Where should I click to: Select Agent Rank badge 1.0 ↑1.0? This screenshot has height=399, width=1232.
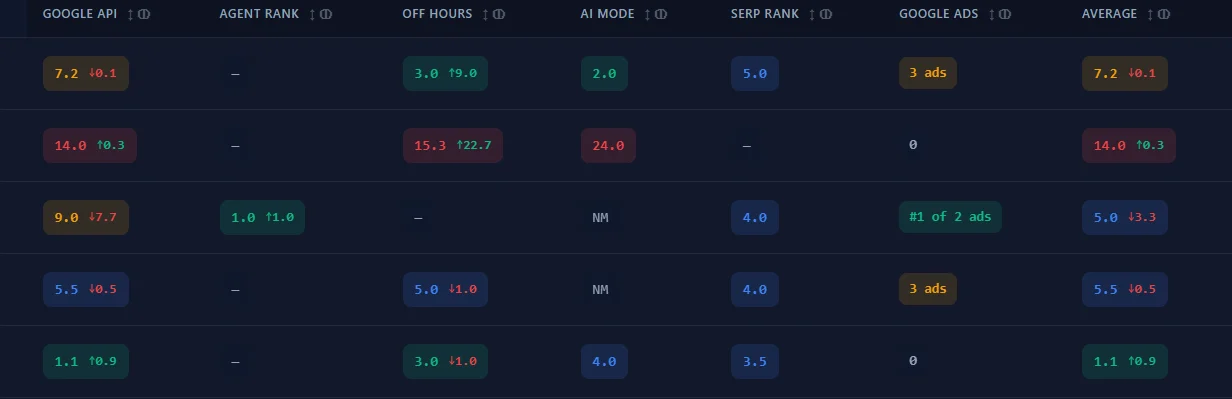click(262, 217)
